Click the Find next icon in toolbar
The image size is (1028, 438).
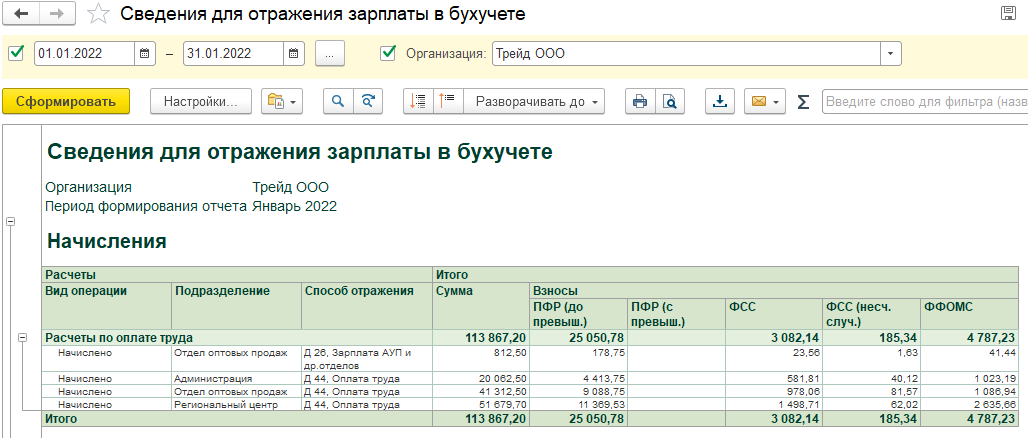pyautogui.click(x=368, y=102)
